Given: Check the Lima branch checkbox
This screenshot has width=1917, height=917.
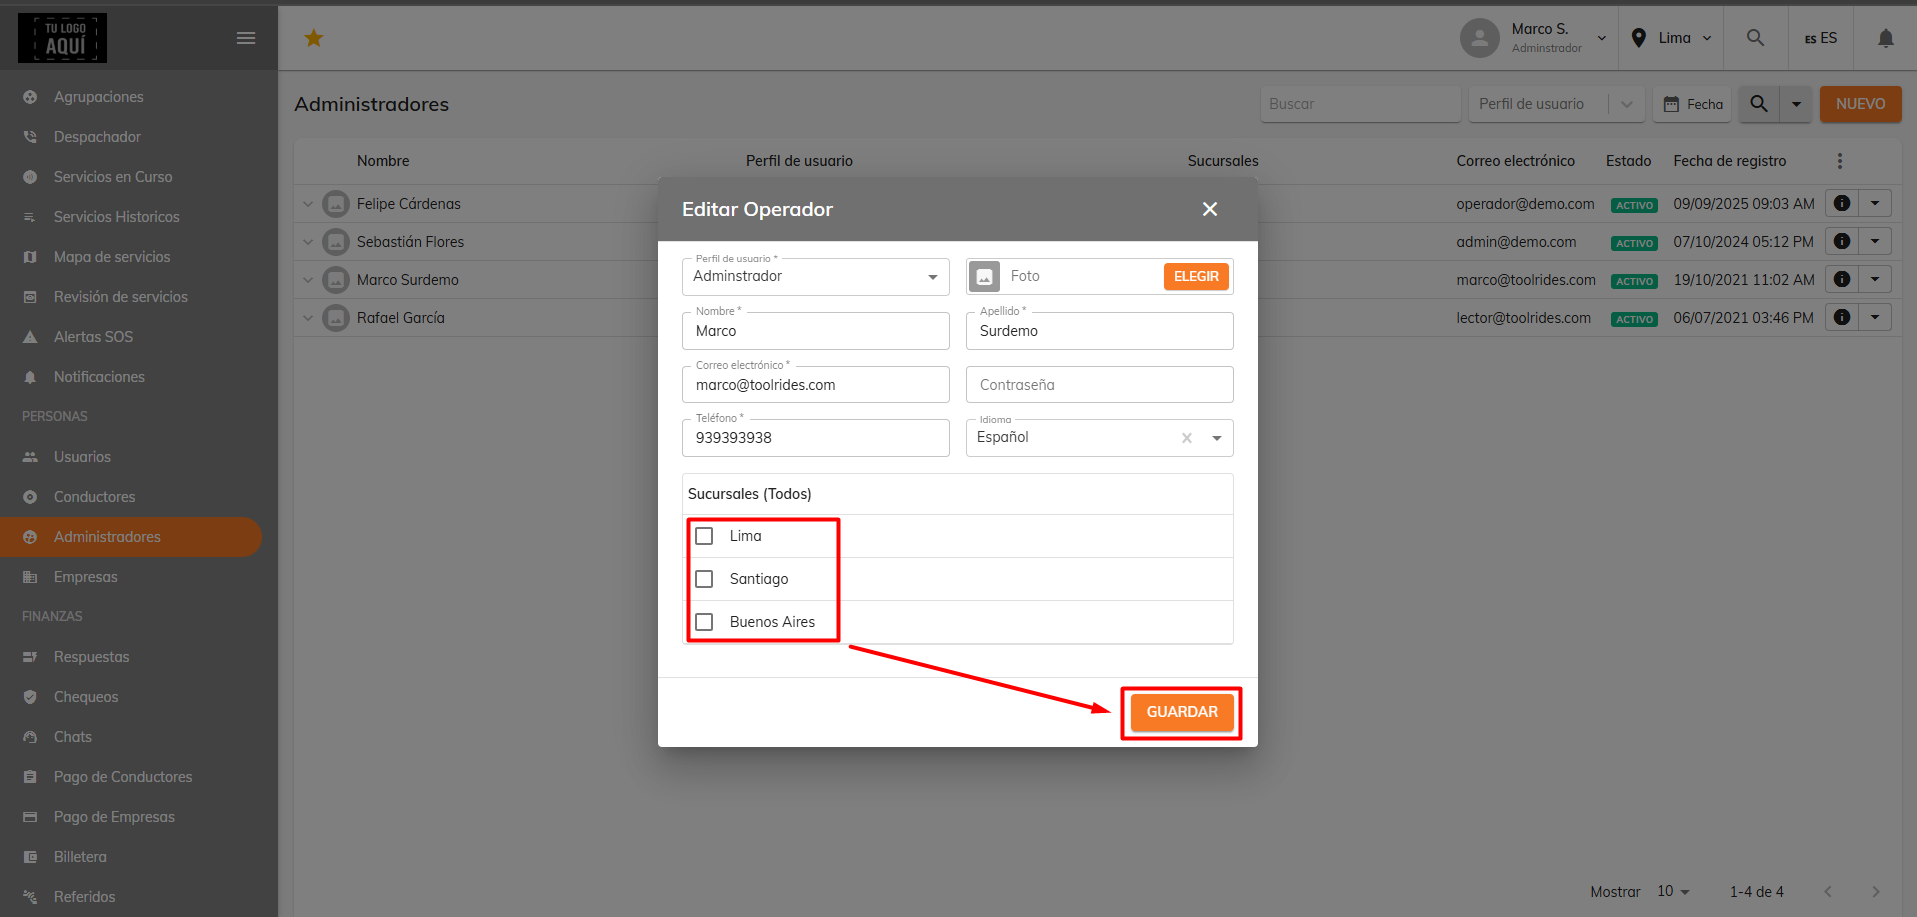Looking at the screenshot, I should [x=704, y=536].
